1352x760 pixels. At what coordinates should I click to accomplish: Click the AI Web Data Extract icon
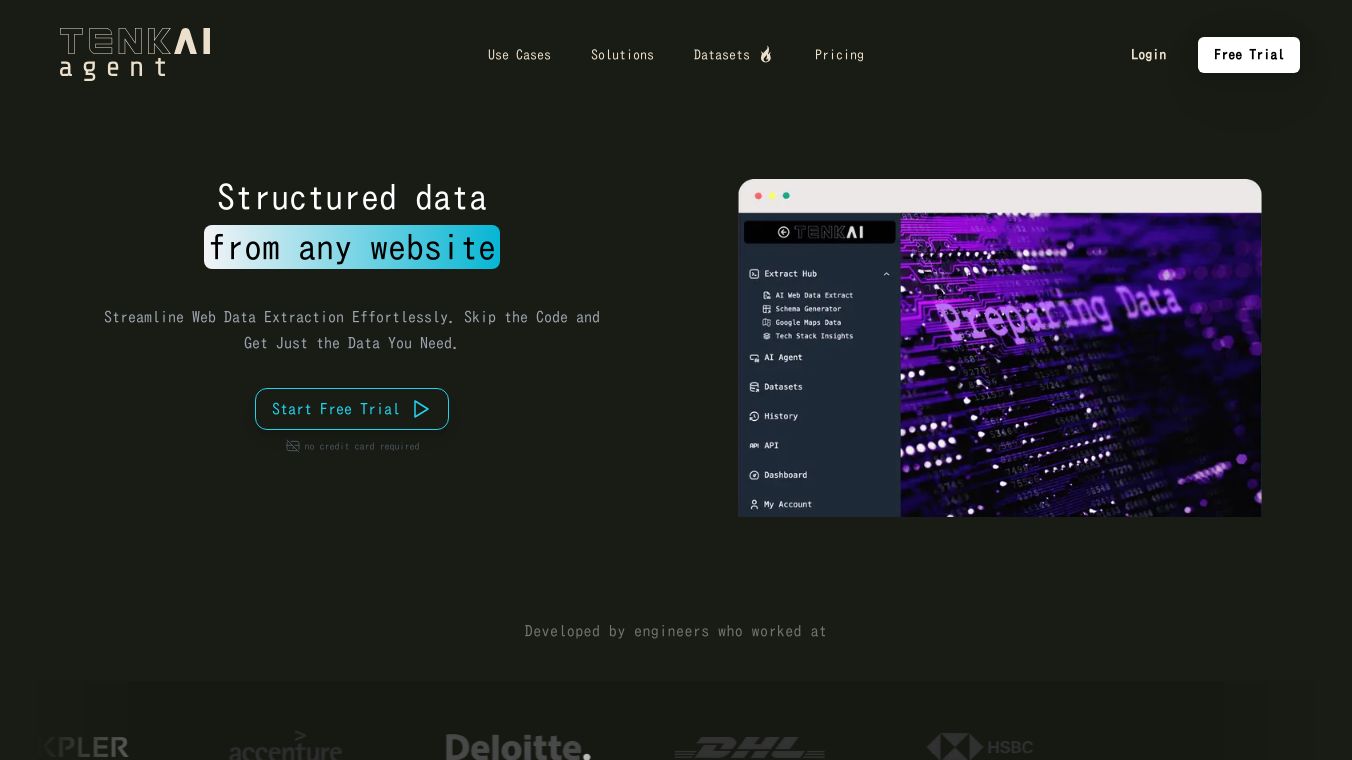tap(767, 295)
